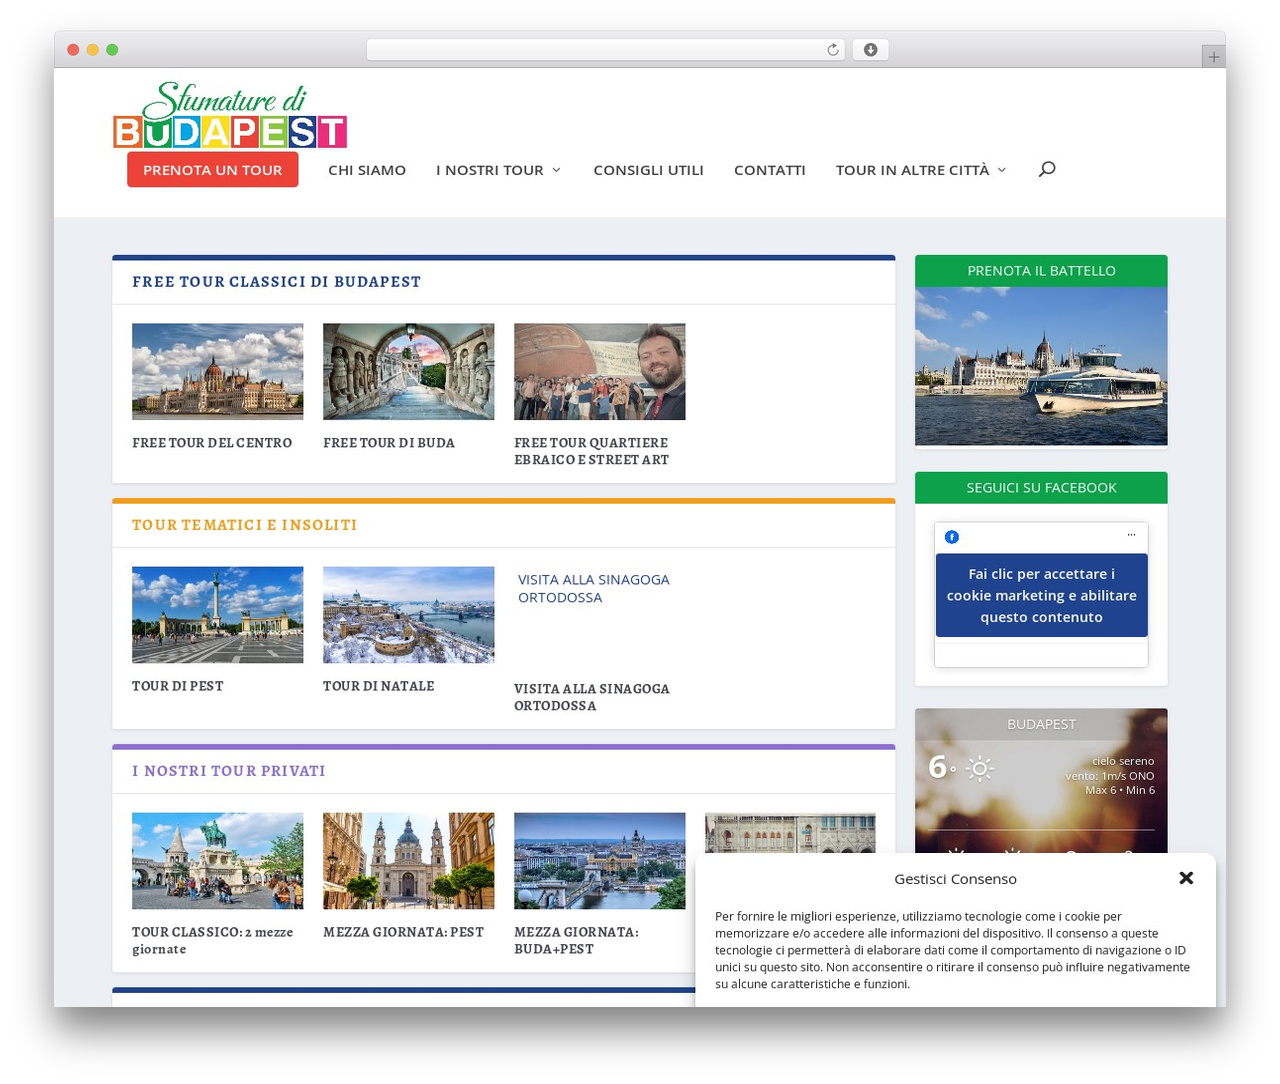Open the TOUR DI PEST title link
The width and height of the screenshot is (1280, 1084).
[x=178, y=686]
